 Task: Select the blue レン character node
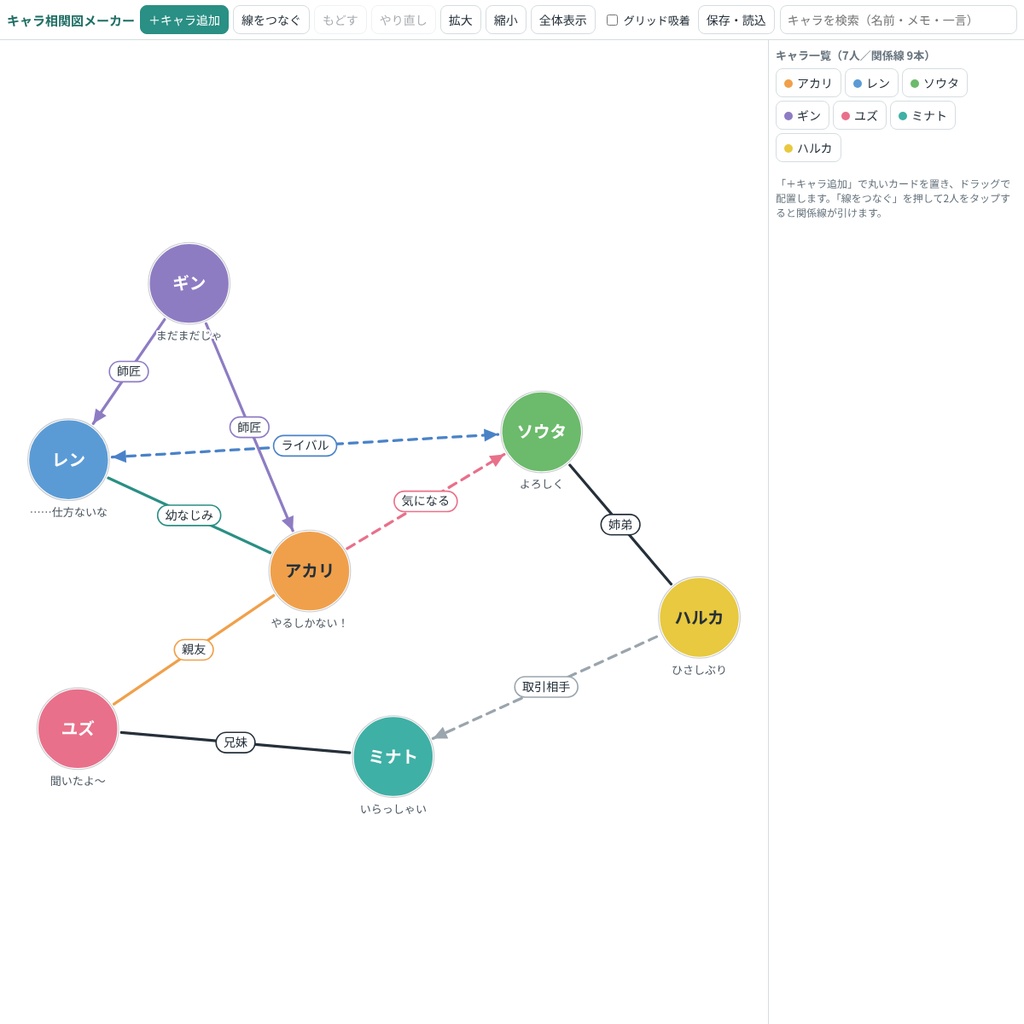[69, 460]
